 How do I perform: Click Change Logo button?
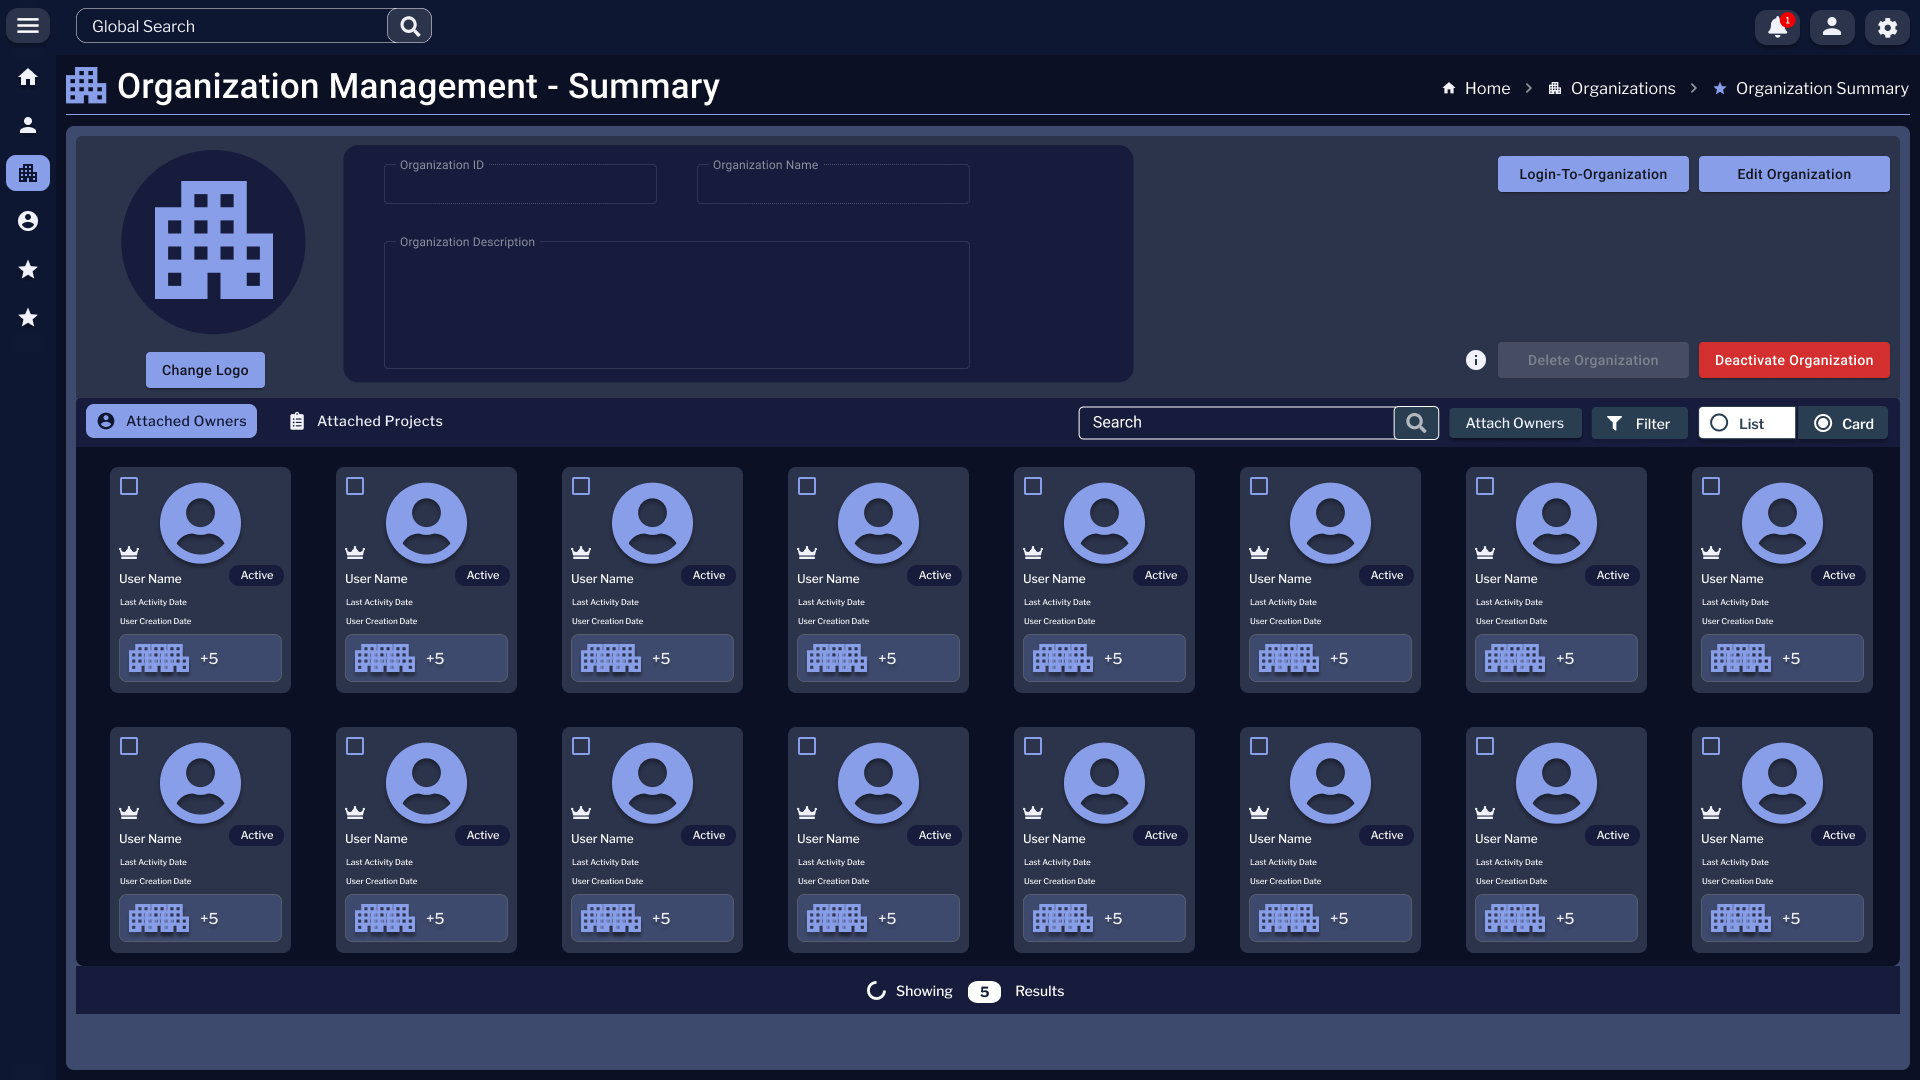(x=205, y=370)
